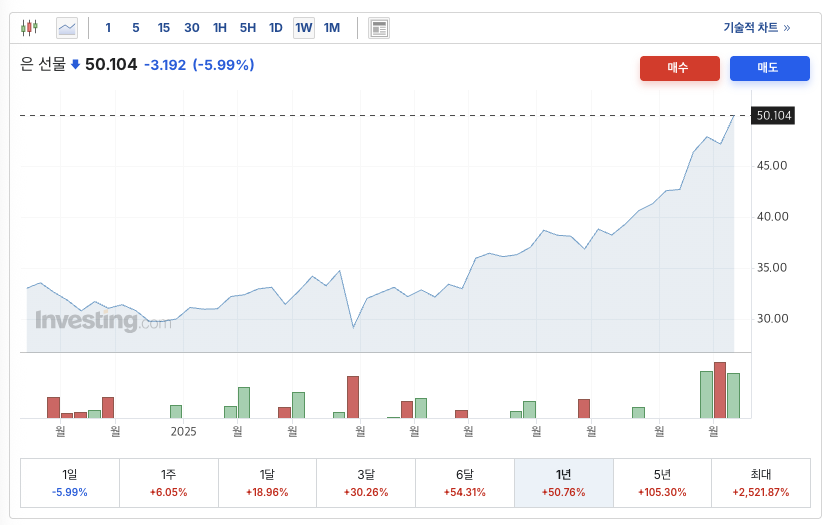Select the 1일 performance tab
Image resolution: width=835 pixels, height=525 pixels.
[x=70, y=483]
